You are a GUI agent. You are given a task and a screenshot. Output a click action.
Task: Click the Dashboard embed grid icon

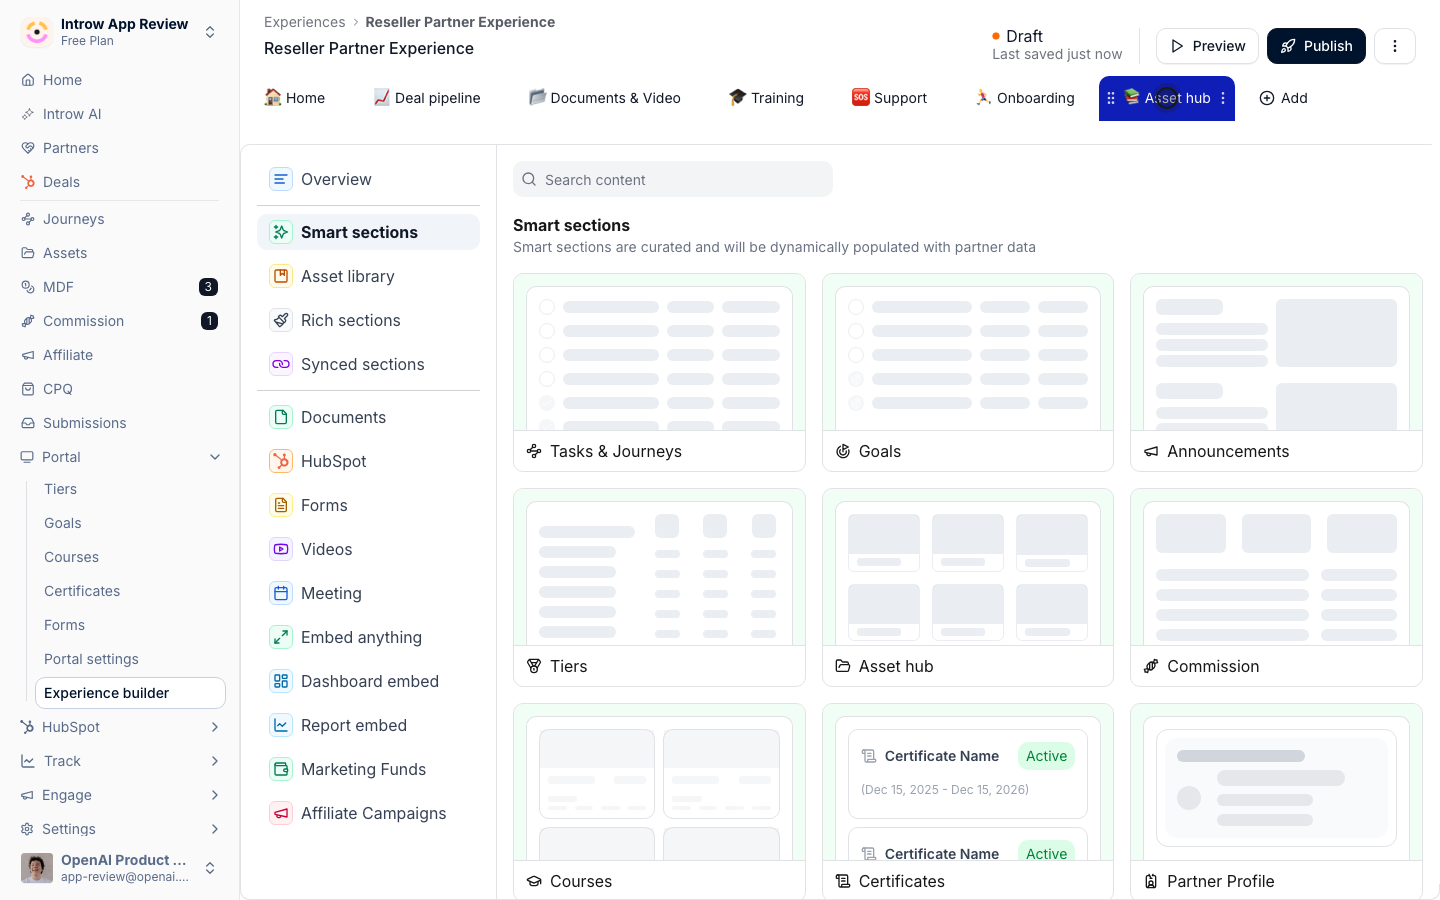coord(281,681)
